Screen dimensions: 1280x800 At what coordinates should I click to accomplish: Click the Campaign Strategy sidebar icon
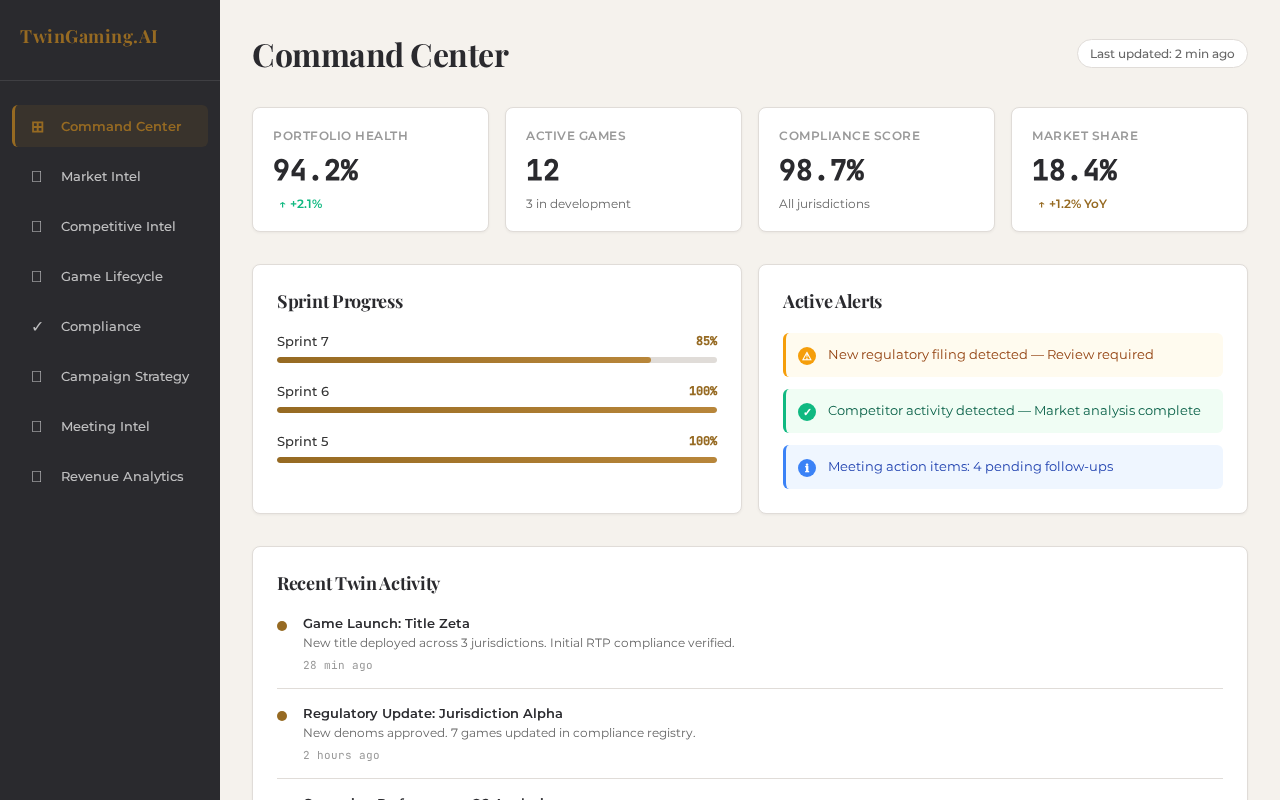pos(38,376)
